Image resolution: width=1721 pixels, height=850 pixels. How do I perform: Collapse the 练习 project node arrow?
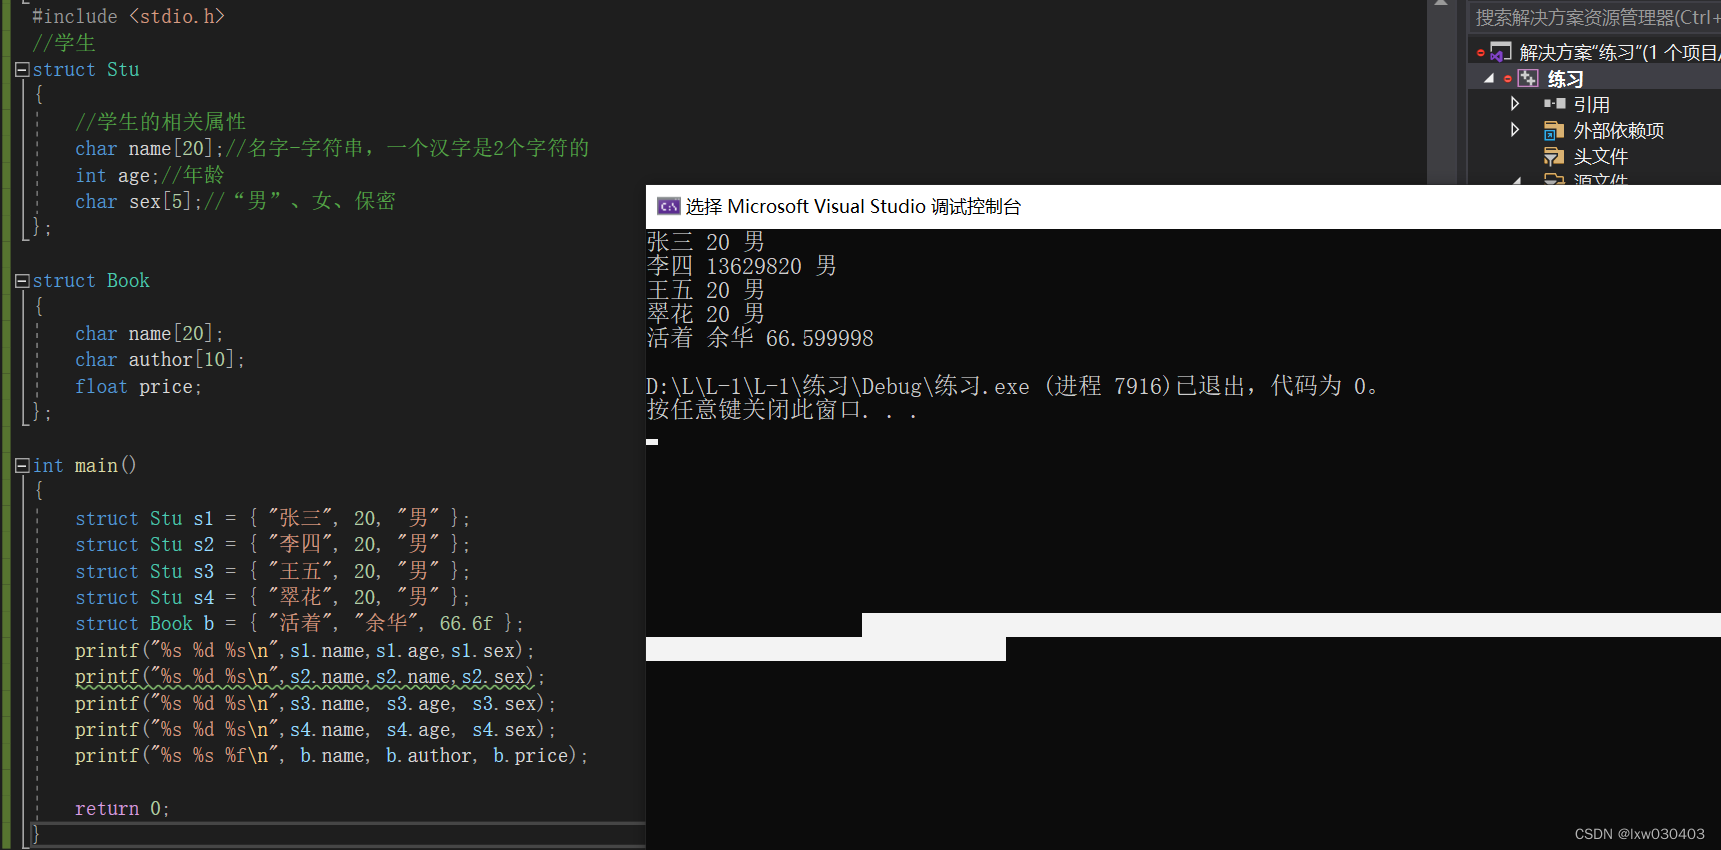[x=1489, y=78]
